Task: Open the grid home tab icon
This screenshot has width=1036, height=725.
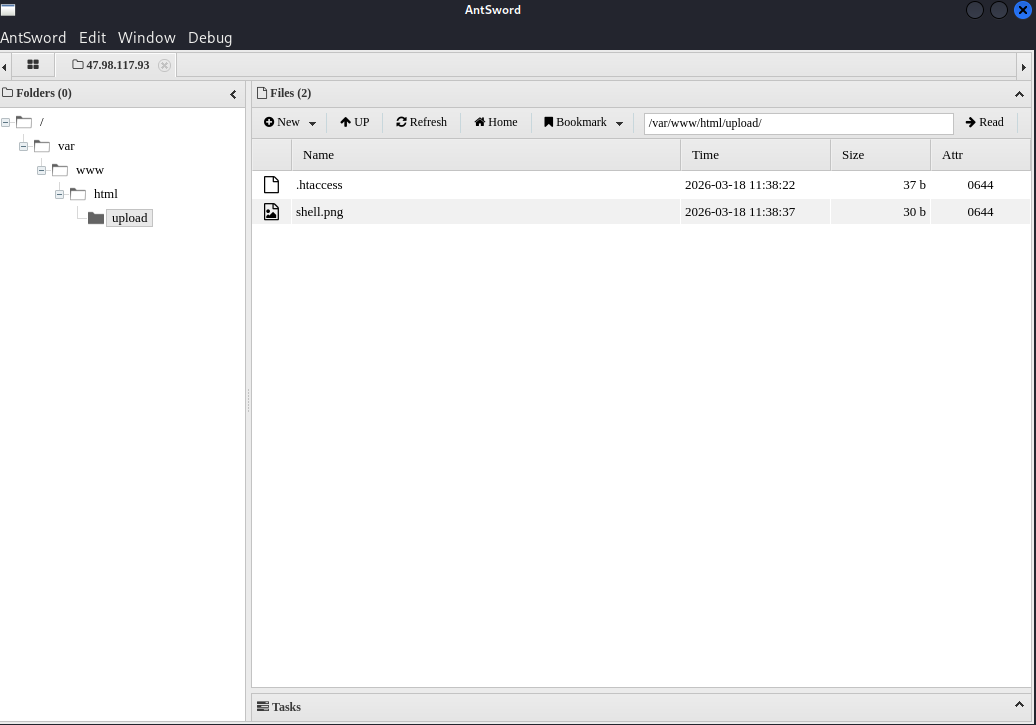Action: (32, 65)
